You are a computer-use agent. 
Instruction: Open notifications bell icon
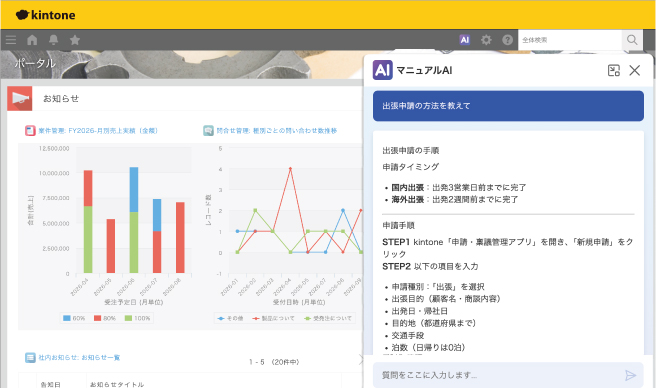pos(54,40)
